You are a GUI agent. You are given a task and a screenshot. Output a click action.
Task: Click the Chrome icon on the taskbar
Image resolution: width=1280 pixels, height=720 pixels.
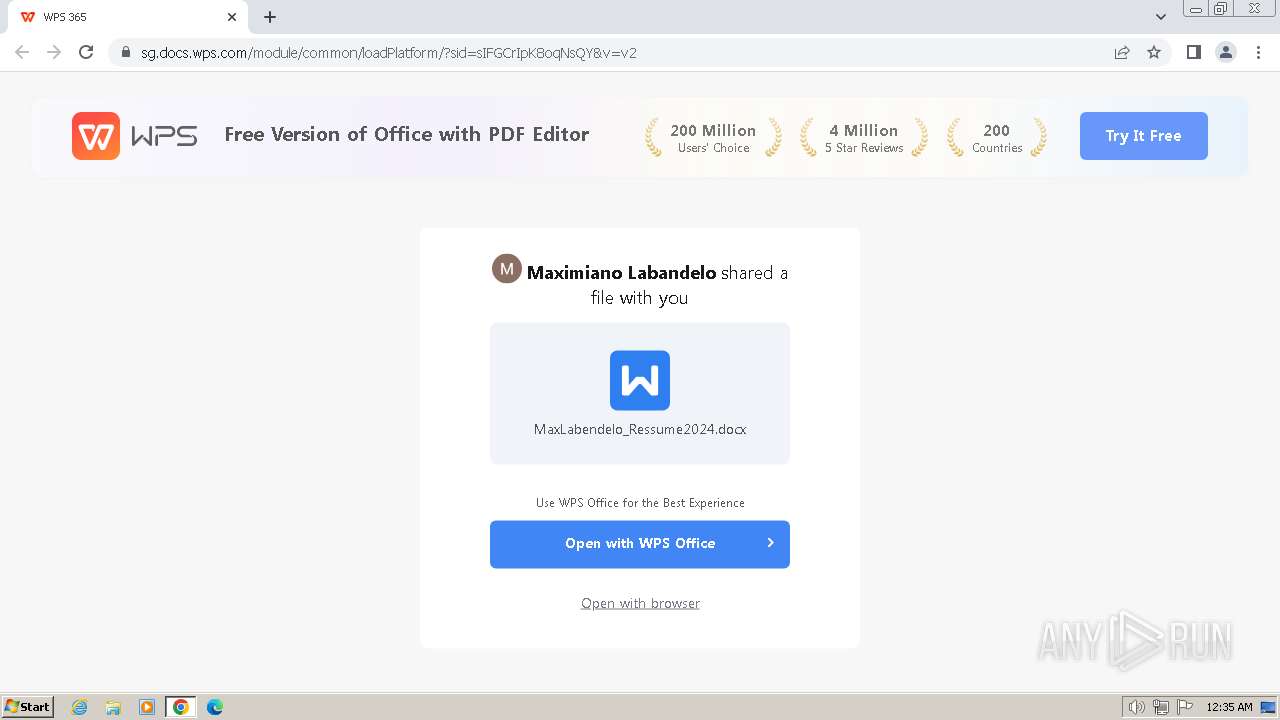[x=181, y=707]
